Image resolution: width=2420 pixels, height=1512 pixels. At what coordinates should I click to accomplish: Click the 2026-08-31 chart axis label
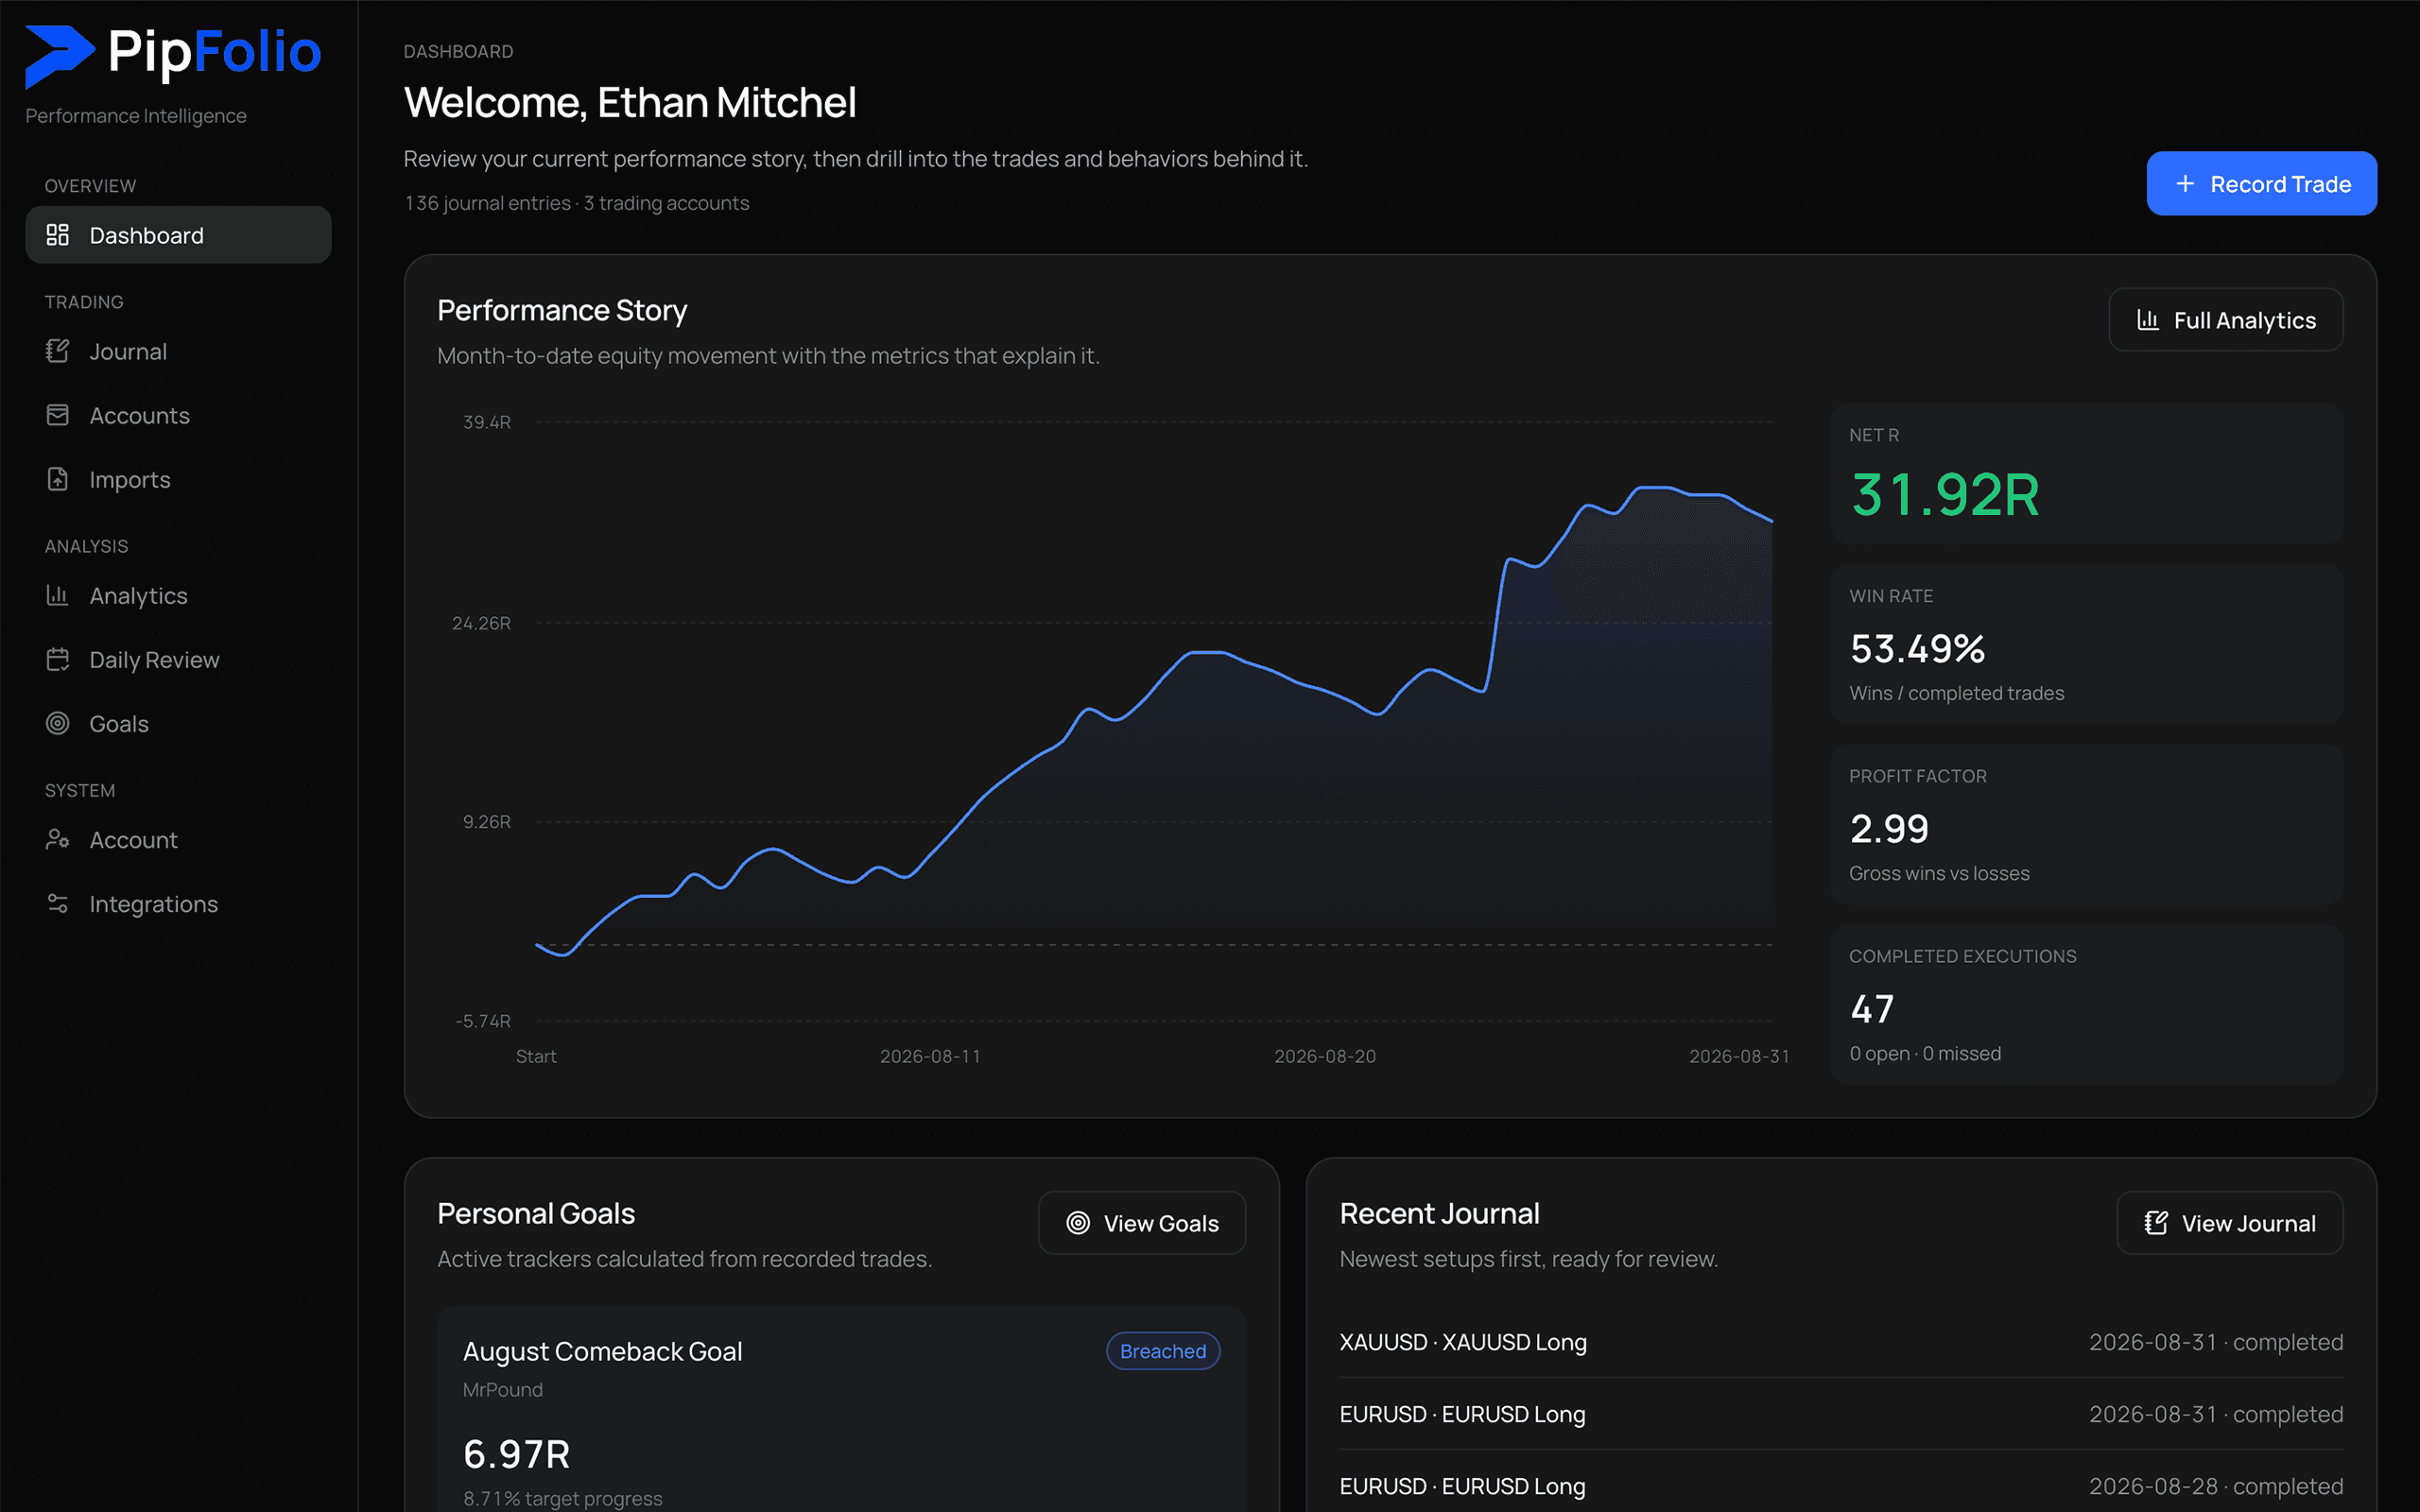pyautogui.click(x=1739, y=1056)
